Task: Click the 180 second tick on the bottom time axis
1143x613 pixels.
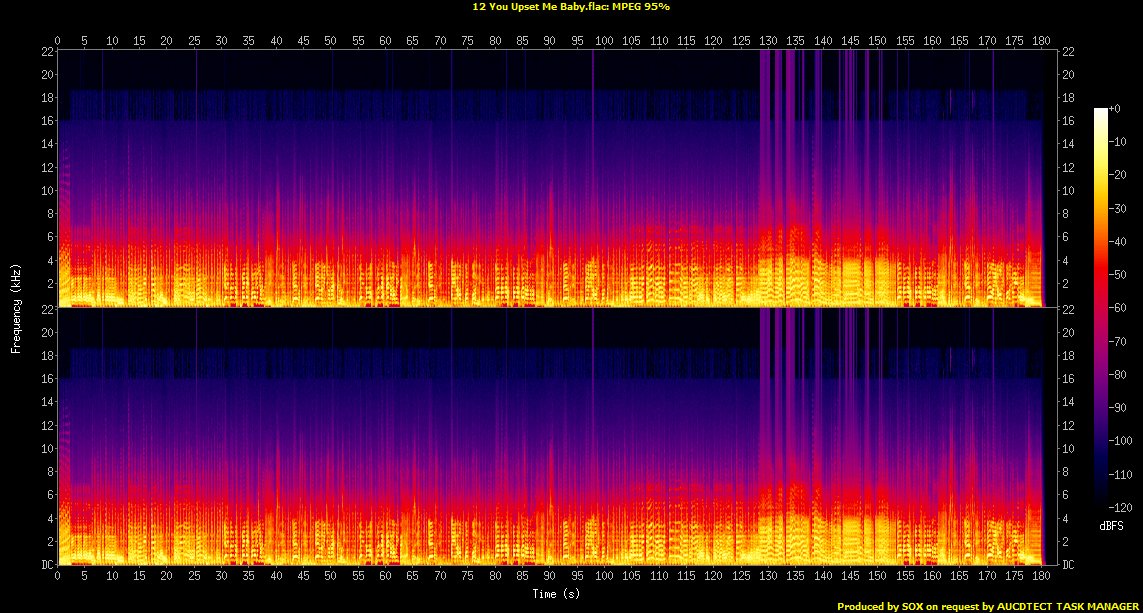Action: click(1040, 576)
